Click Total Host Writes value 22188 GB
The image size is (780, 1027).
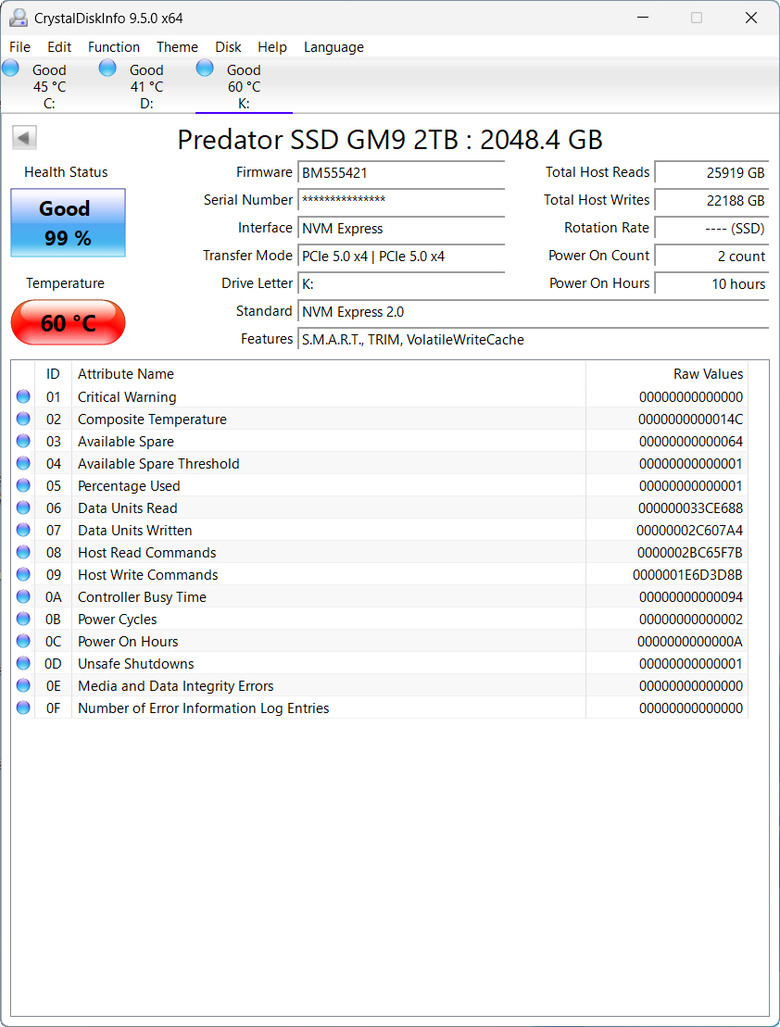712,200
